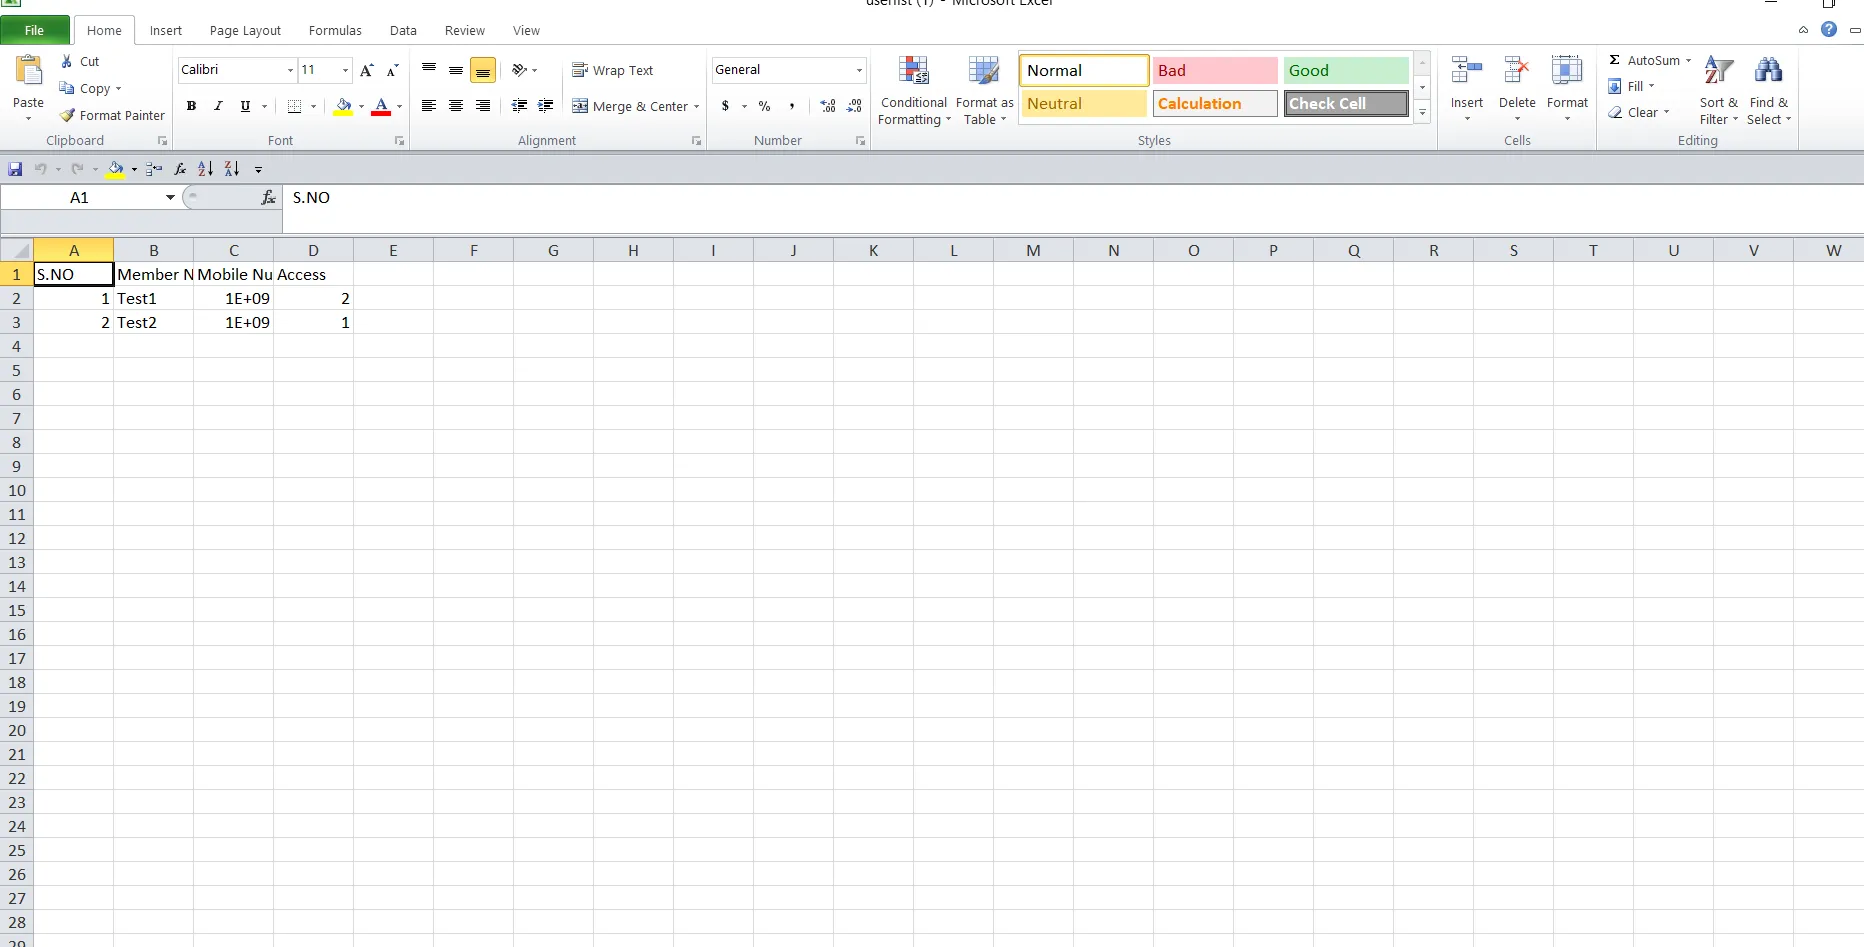Screen dimensions: 1864x947
Task: Switch to the Data tab
Action: [x=403, y=31]
